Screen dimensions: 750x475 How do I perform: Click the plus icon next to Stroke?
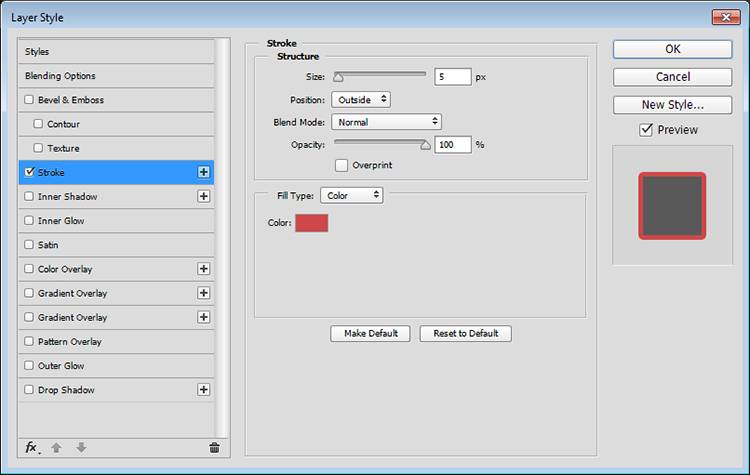(x=204, y=172)
